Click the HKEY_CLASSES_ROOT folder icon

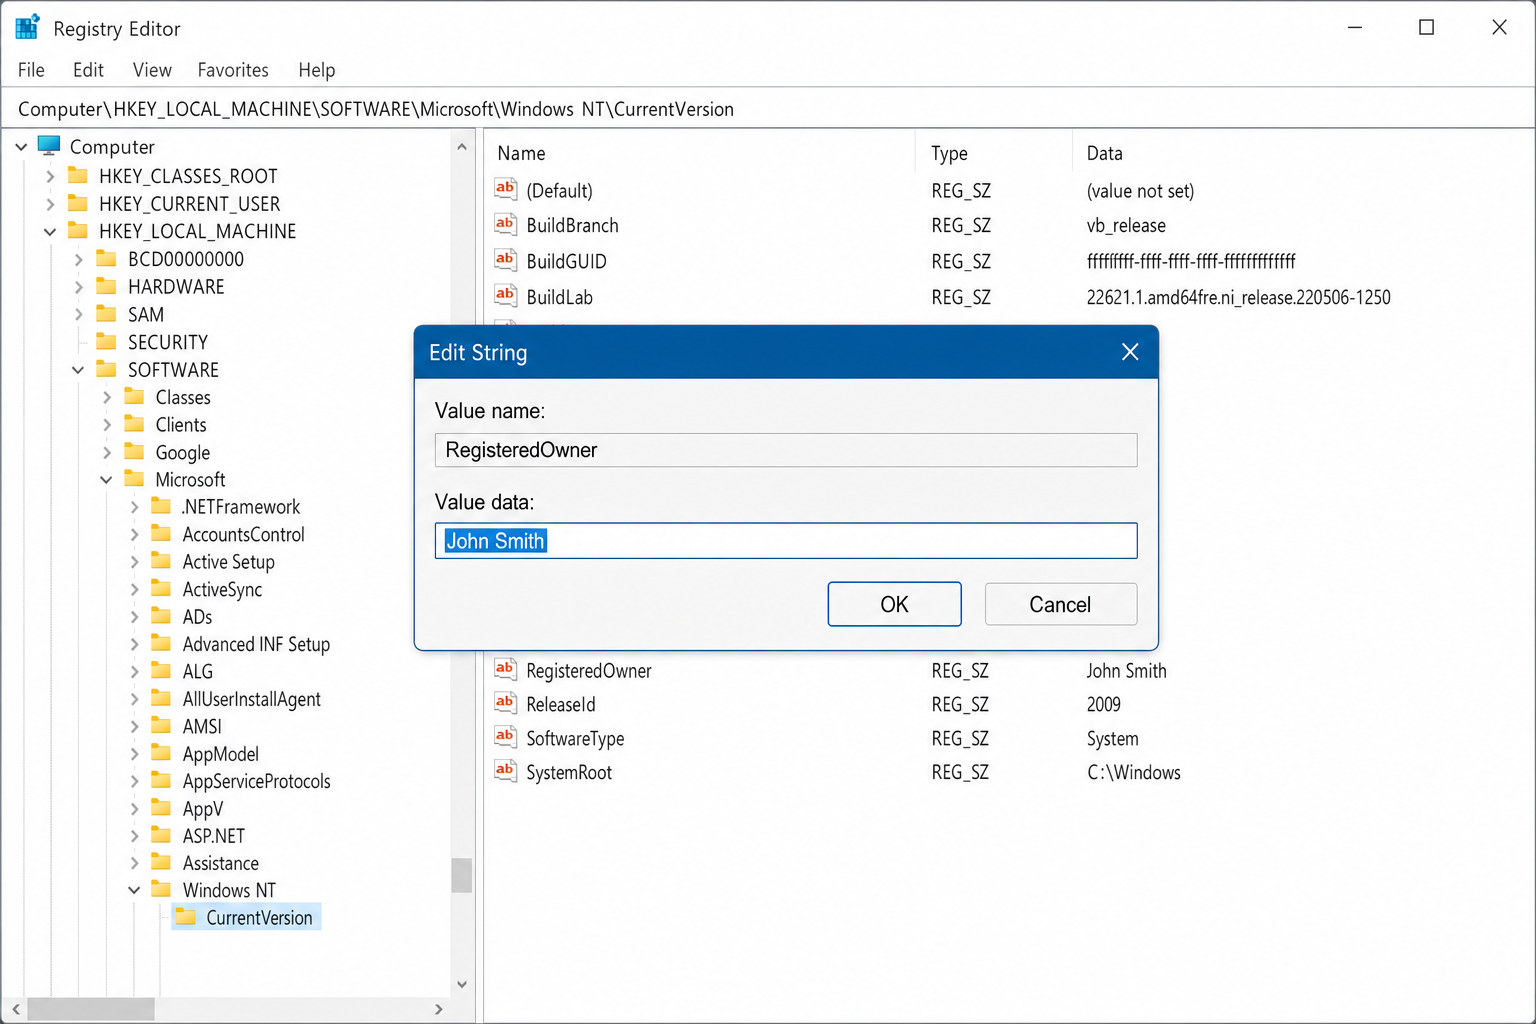(78, 175)
